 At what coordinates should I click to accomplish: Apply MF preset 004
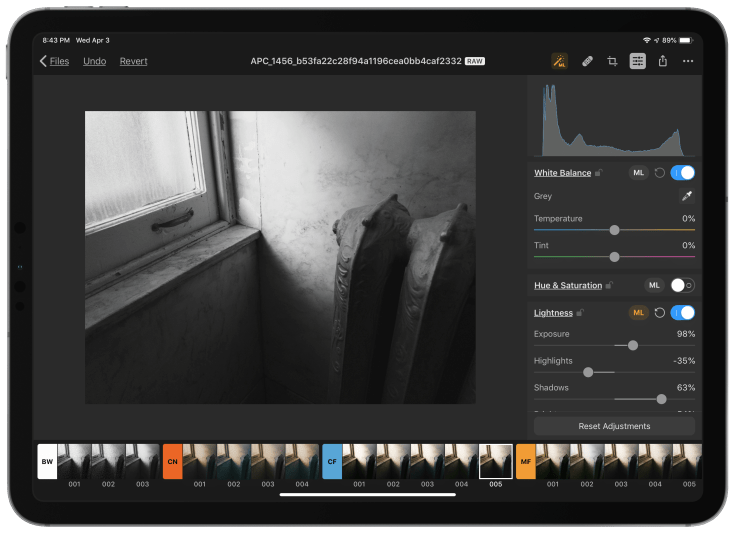pos(655,461)
